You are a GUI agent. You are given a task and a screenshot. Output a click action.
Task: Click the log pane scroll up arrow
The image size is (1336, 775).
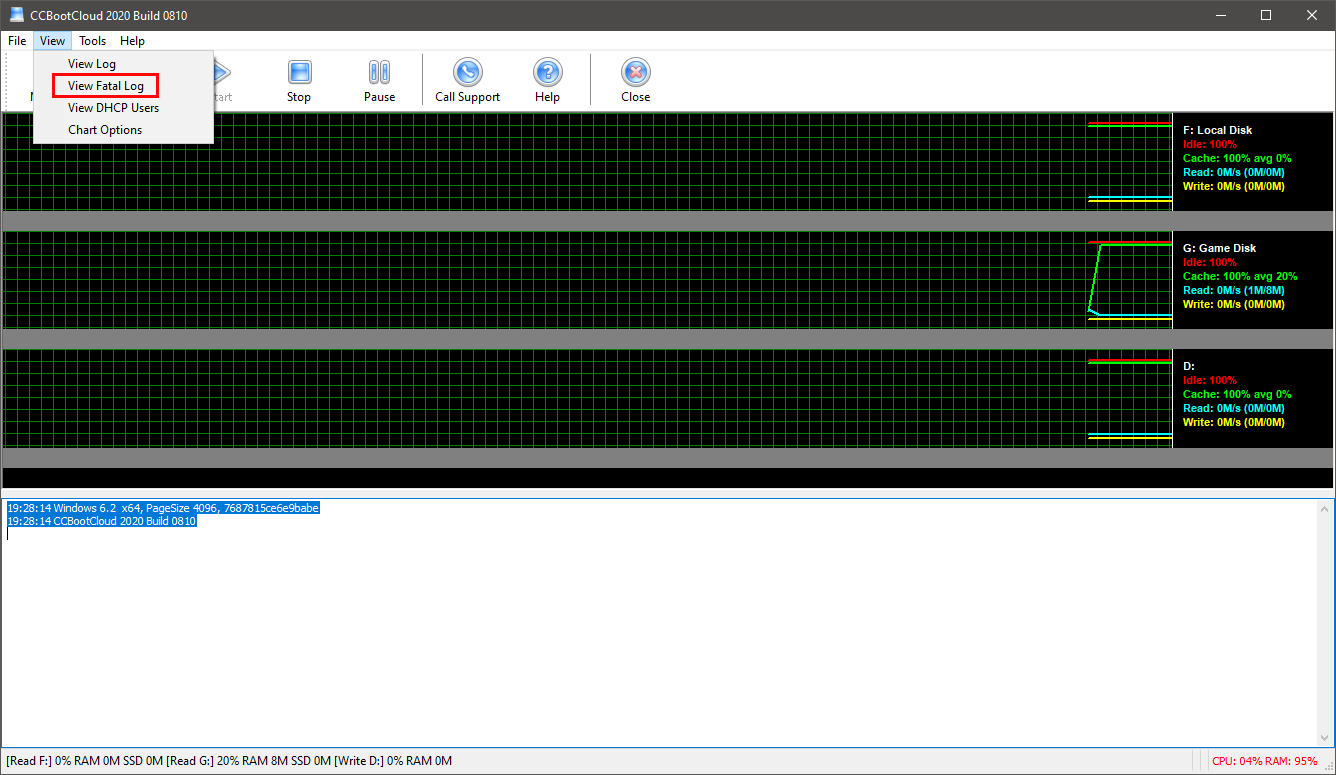coord(1326,508)
